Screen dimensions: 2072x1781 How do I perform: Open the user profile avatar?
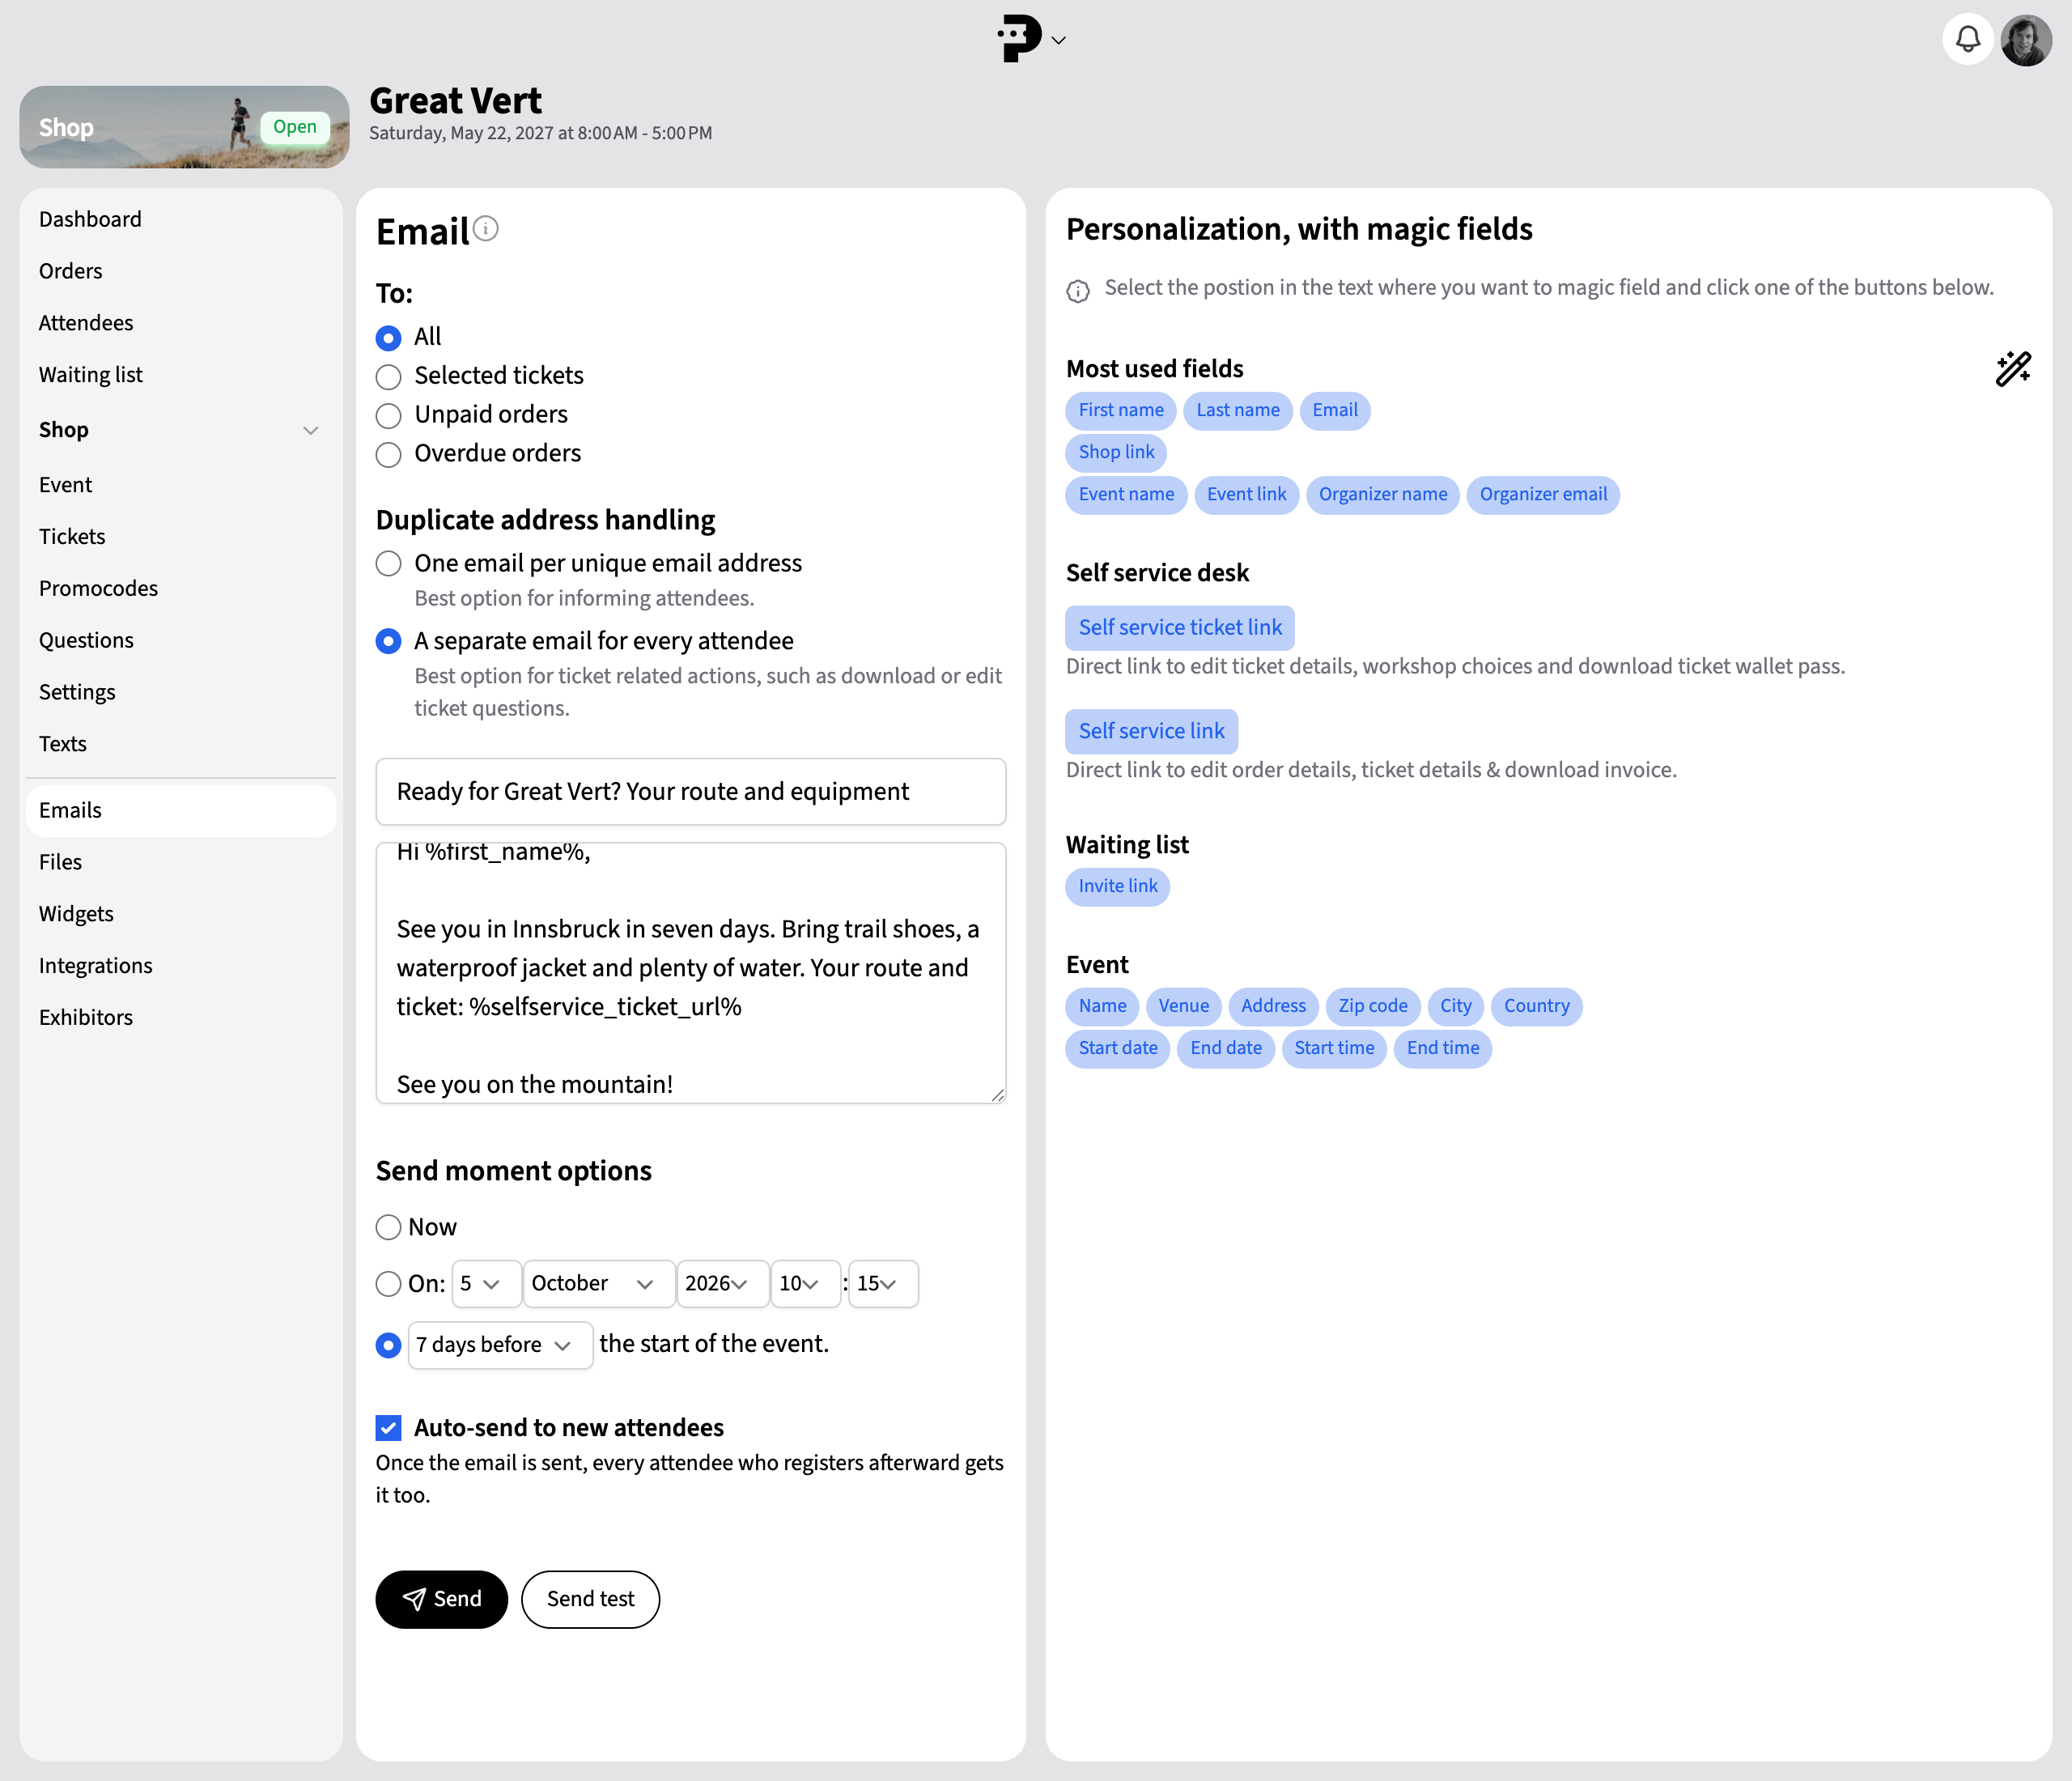tap(2026, 40)
